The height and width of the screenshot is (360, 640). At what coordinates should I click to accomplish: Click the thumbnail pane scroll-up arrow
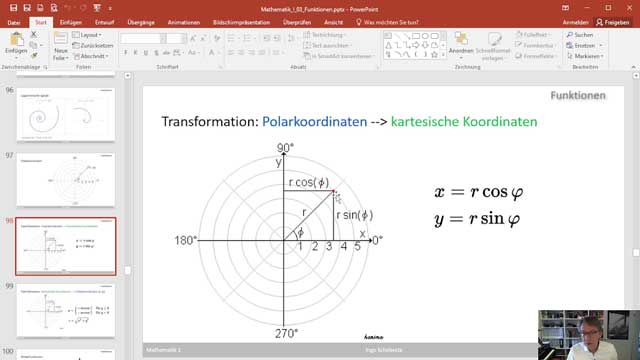(x=128, y=76)
